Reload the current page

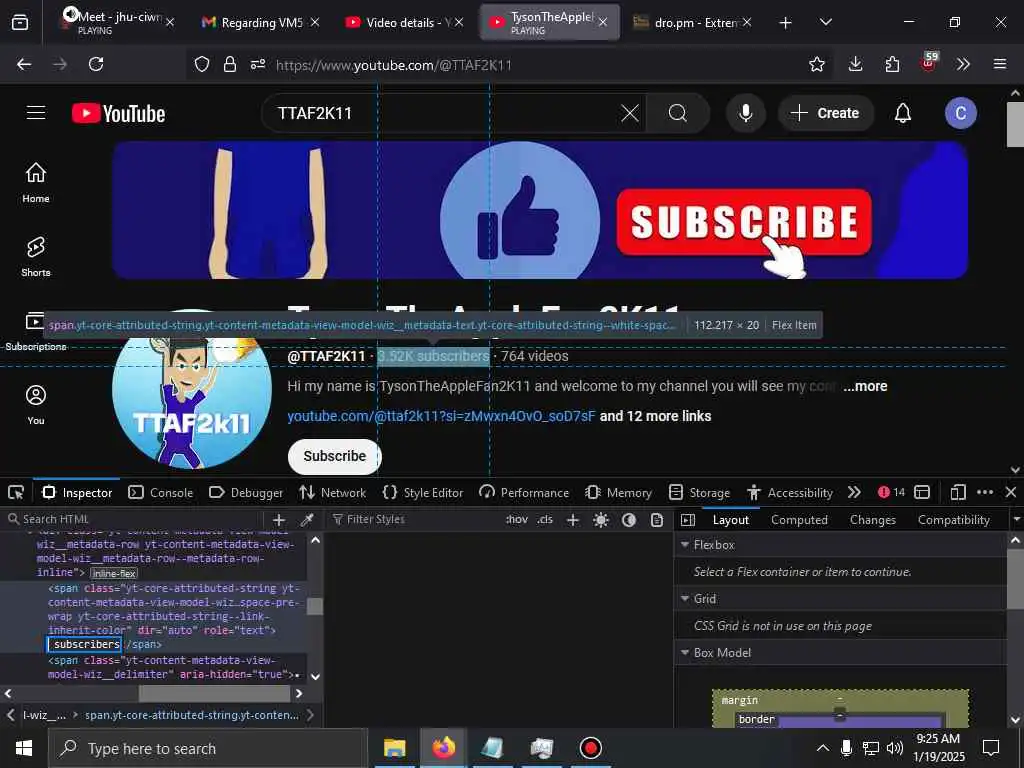(x=96, y=64)
